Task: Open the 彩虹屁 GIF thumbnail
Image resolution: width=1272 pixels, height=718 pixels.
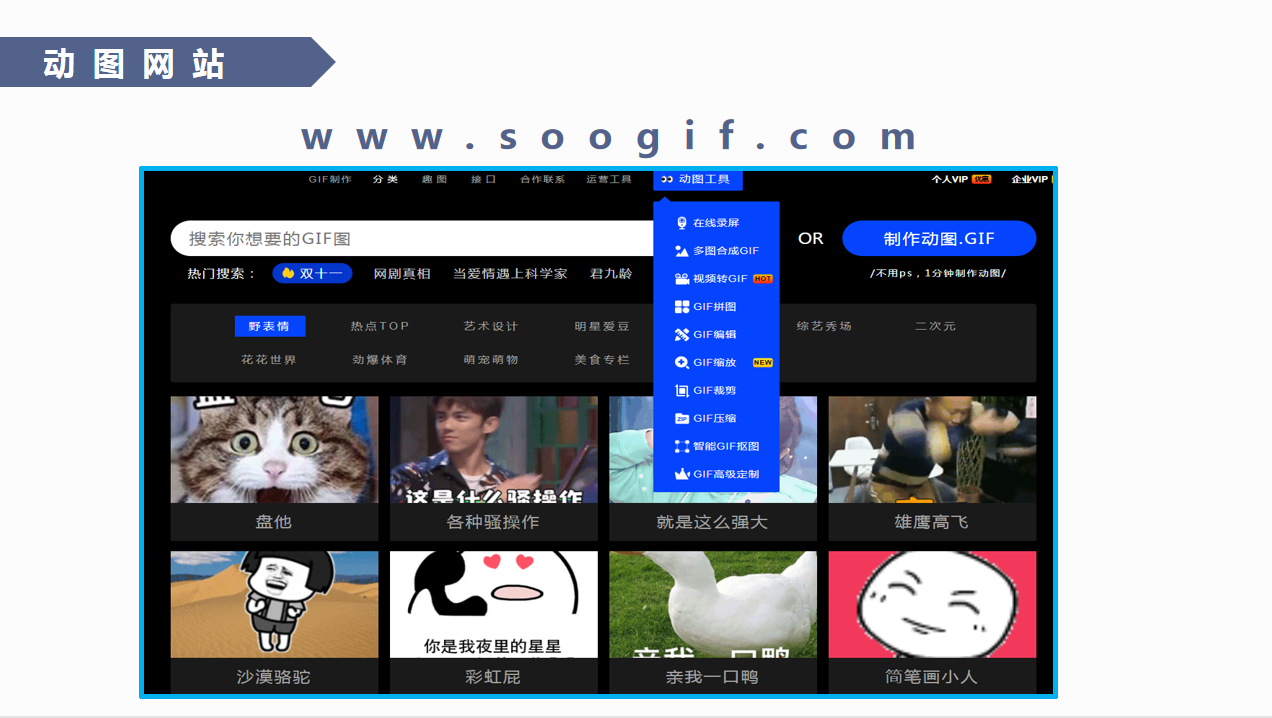Action: tap(493, 603)
